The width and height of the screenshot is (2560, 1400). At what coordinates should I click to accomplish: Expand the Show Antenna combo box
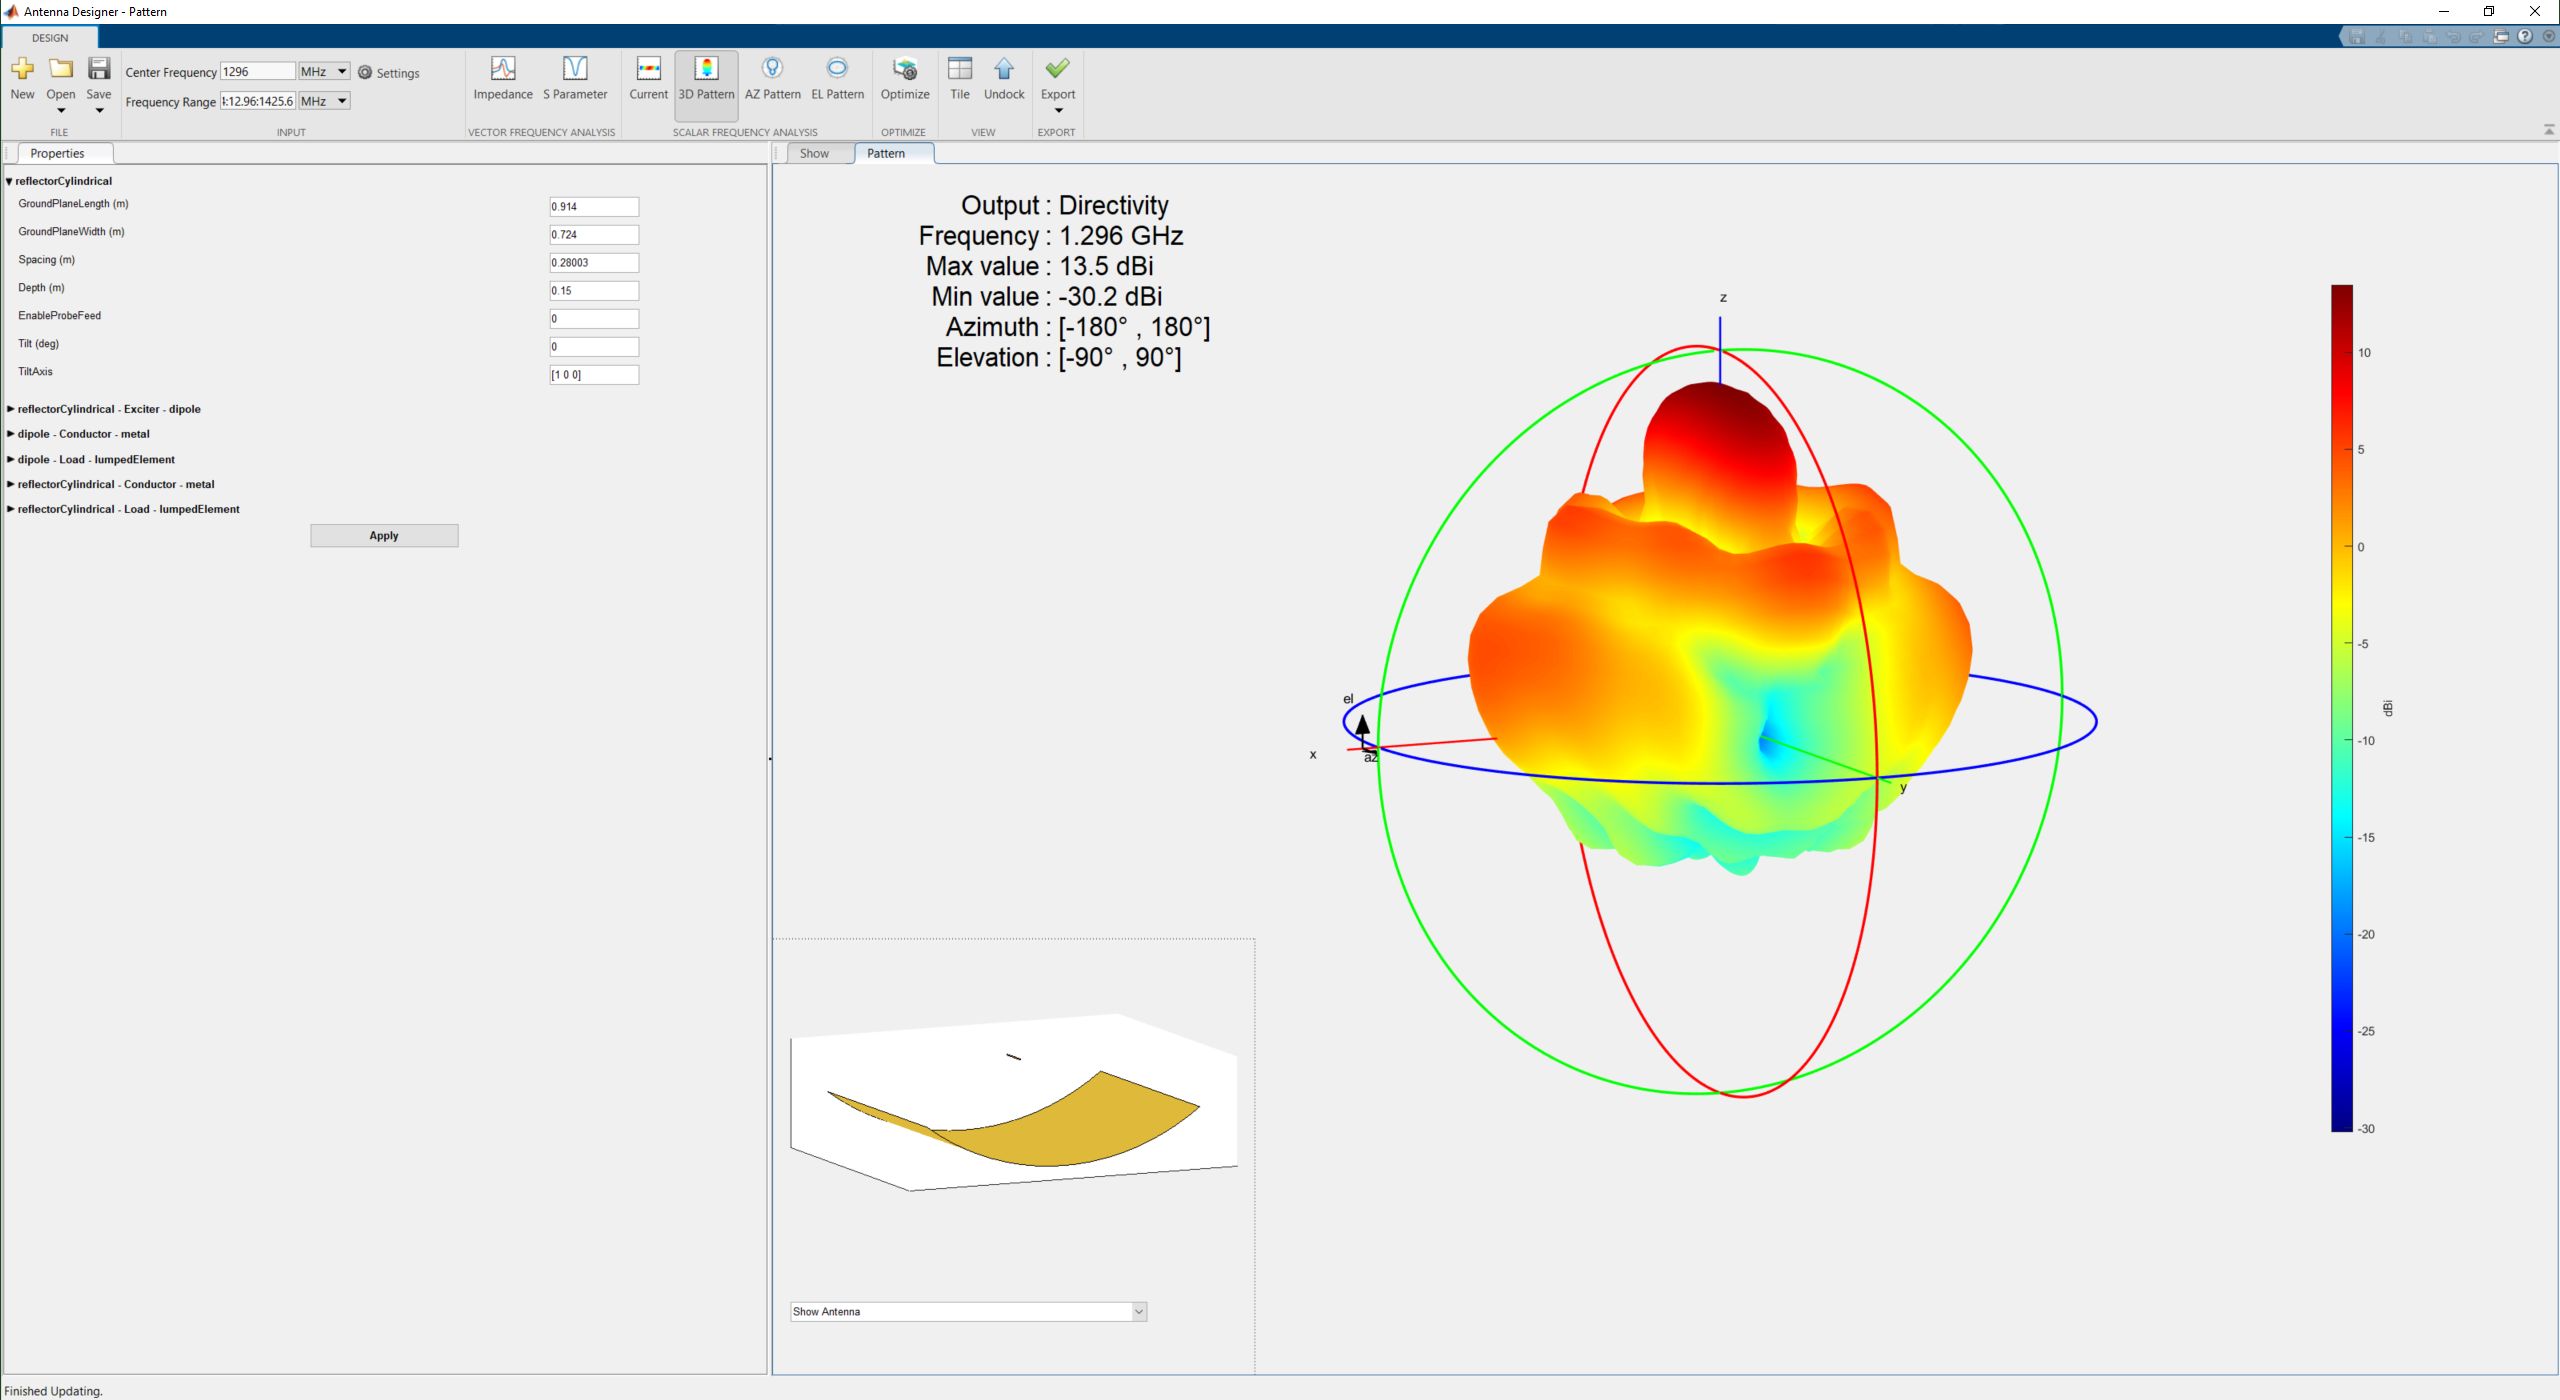click(x=968, y=1311)
